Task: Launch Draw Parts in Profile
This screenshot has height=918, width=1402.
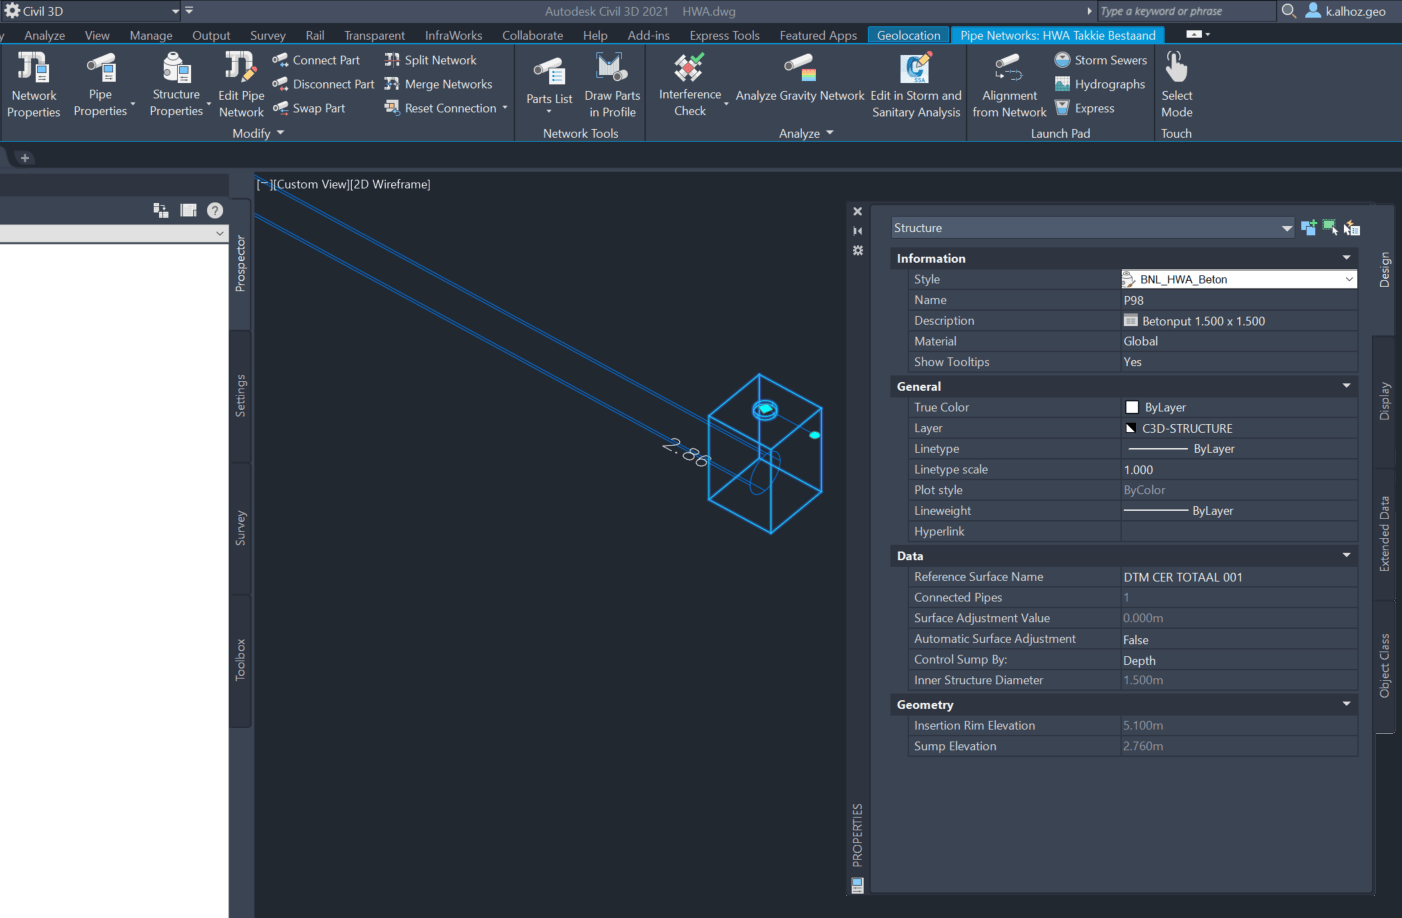Action: point(612,84)
